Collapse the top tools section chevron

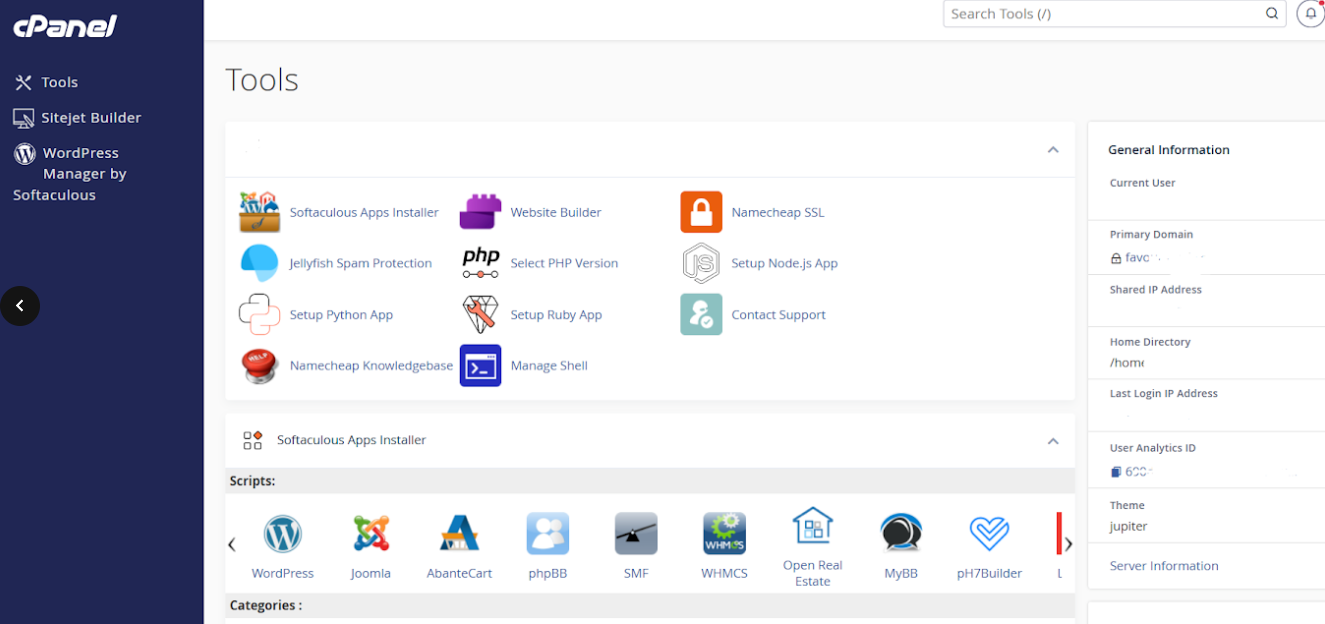click(1052, 148)
